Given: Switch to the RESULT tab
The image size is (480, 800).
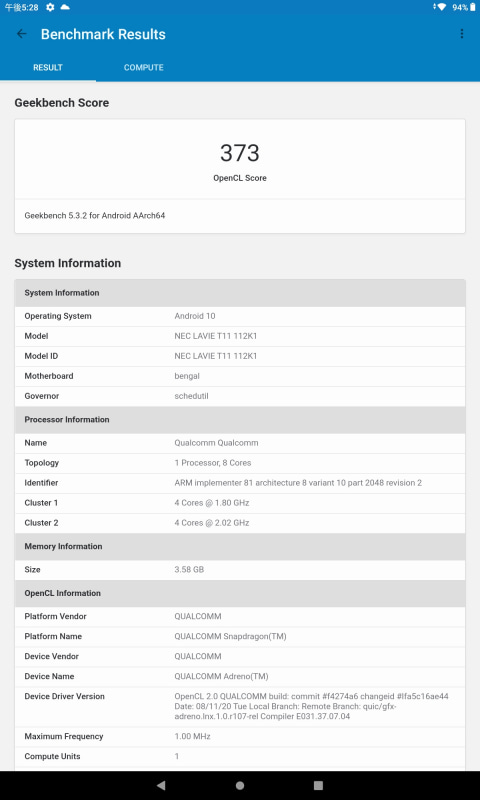Looking at the screenshot, I should click(x=48, y=68).
